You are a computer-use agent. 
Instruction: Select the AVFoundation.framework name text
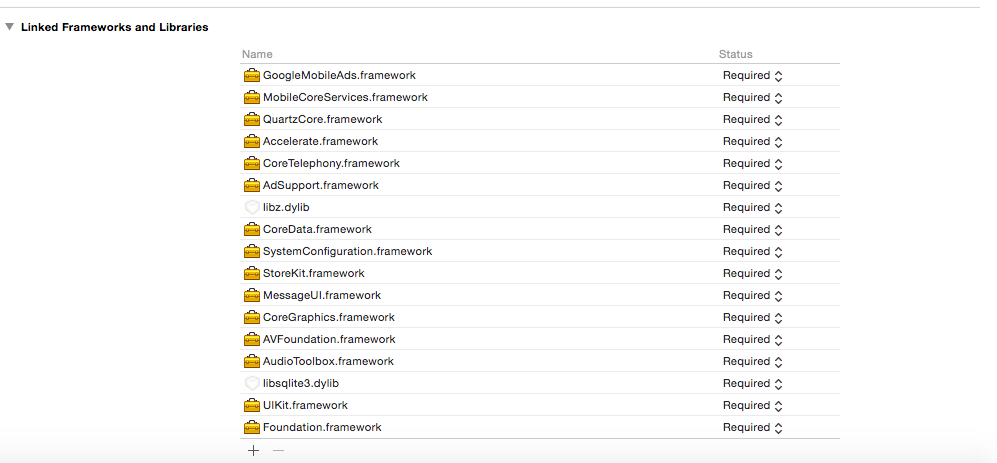click(x=329, y=339)
